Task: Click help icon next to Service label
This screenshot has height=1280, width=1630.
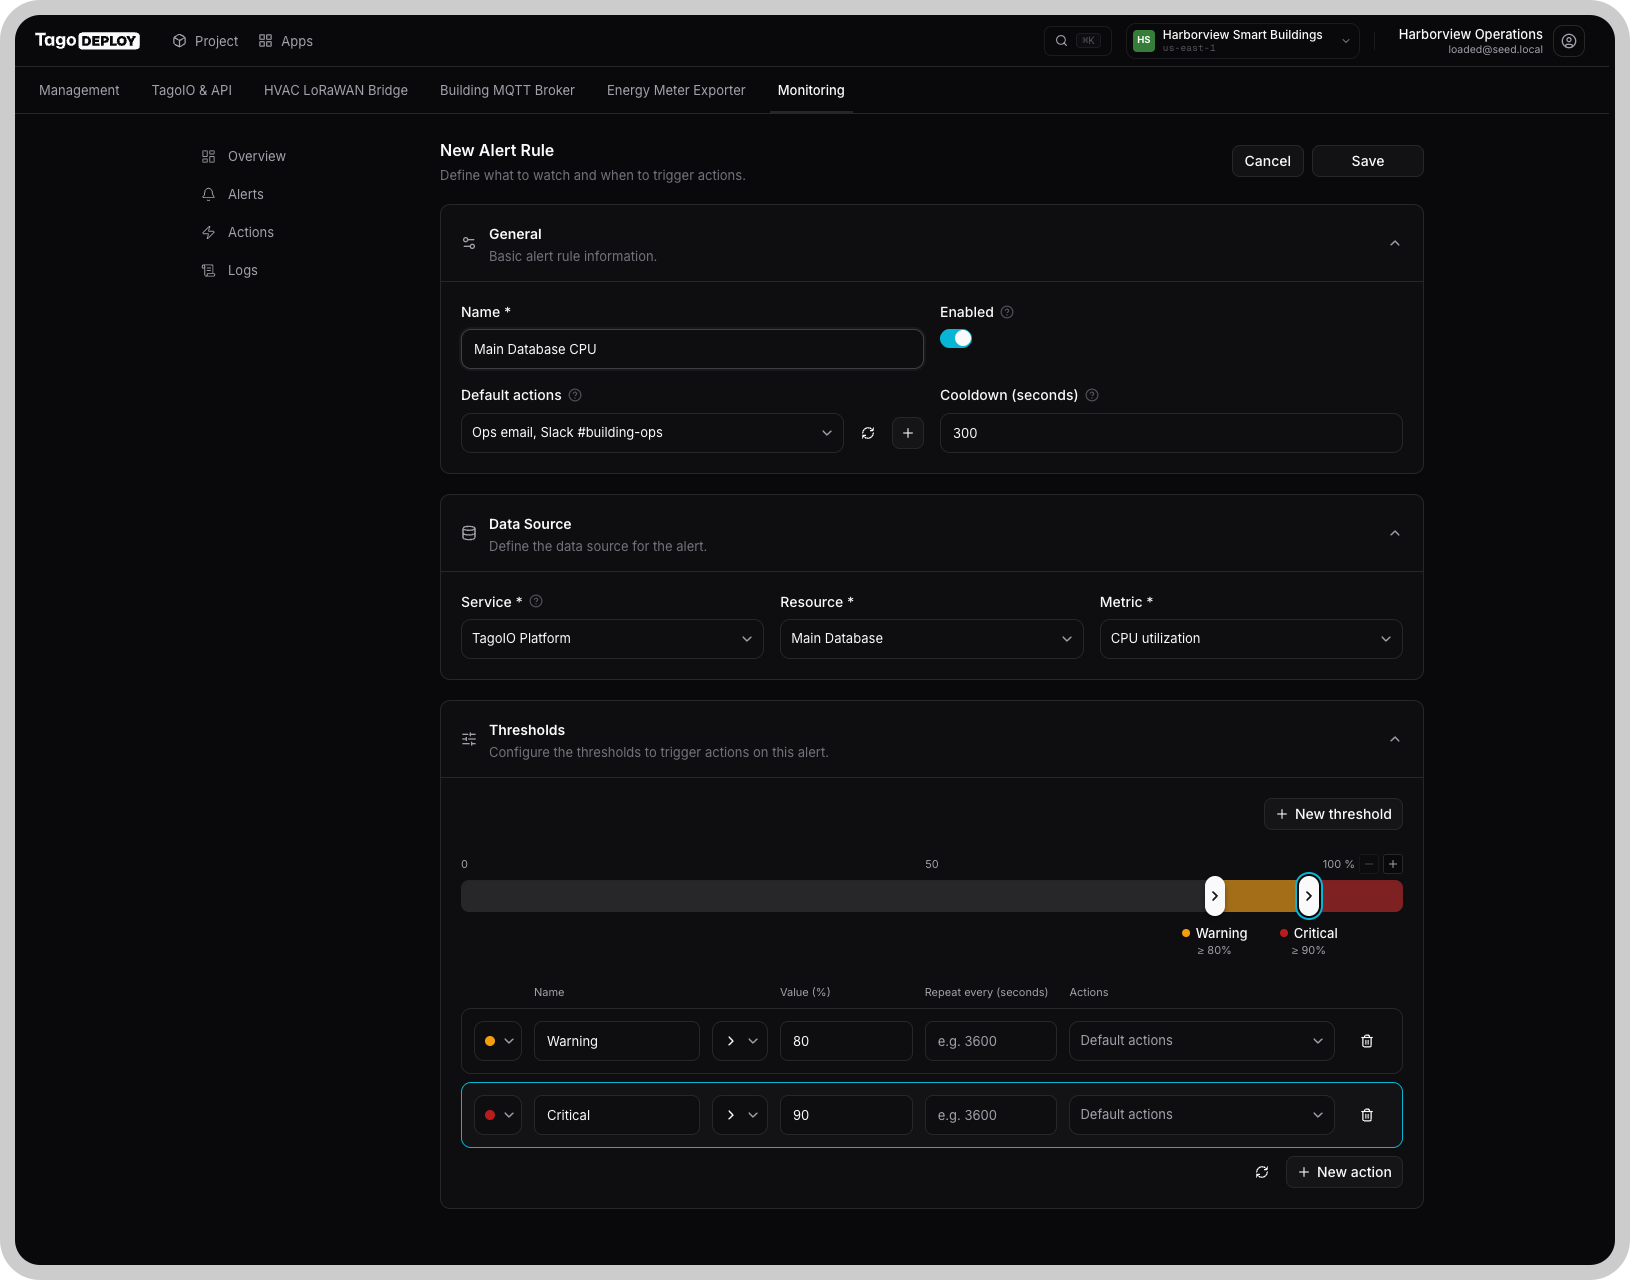Action: [536, 601]
